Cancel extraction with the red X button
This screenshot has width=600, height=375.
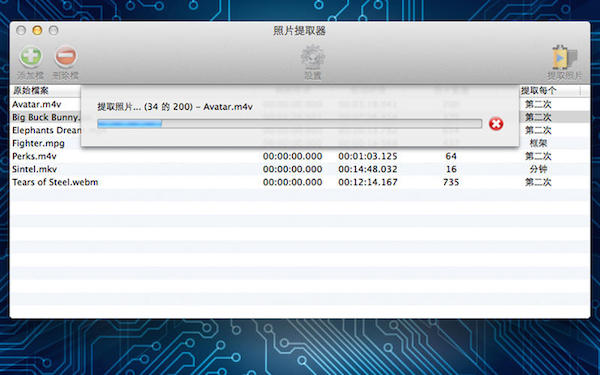[496, 124]
